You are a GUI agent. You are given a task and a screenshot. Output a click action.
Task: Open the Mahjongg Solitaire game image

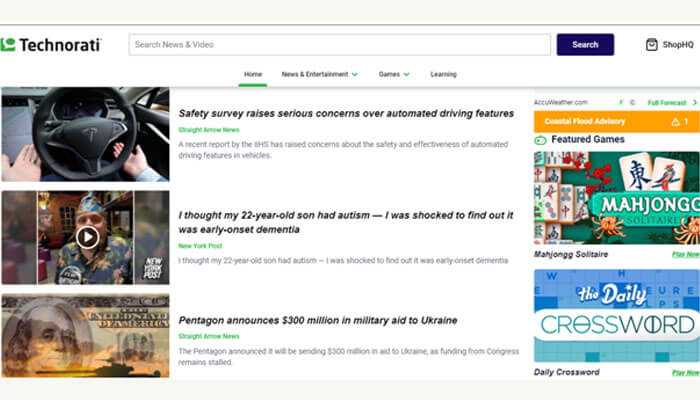(616, 197)
